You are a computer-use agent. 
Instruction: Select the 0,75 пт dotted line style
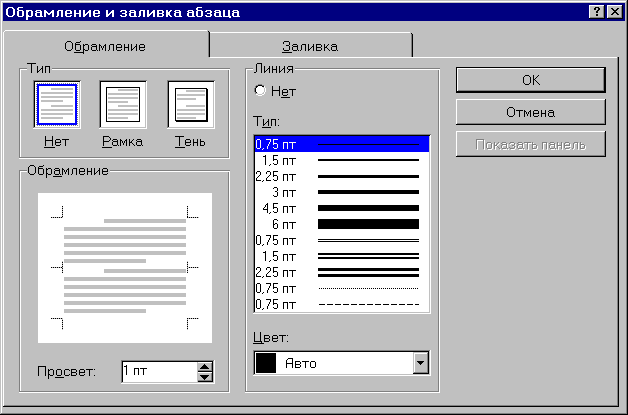[x=342, y=288]
